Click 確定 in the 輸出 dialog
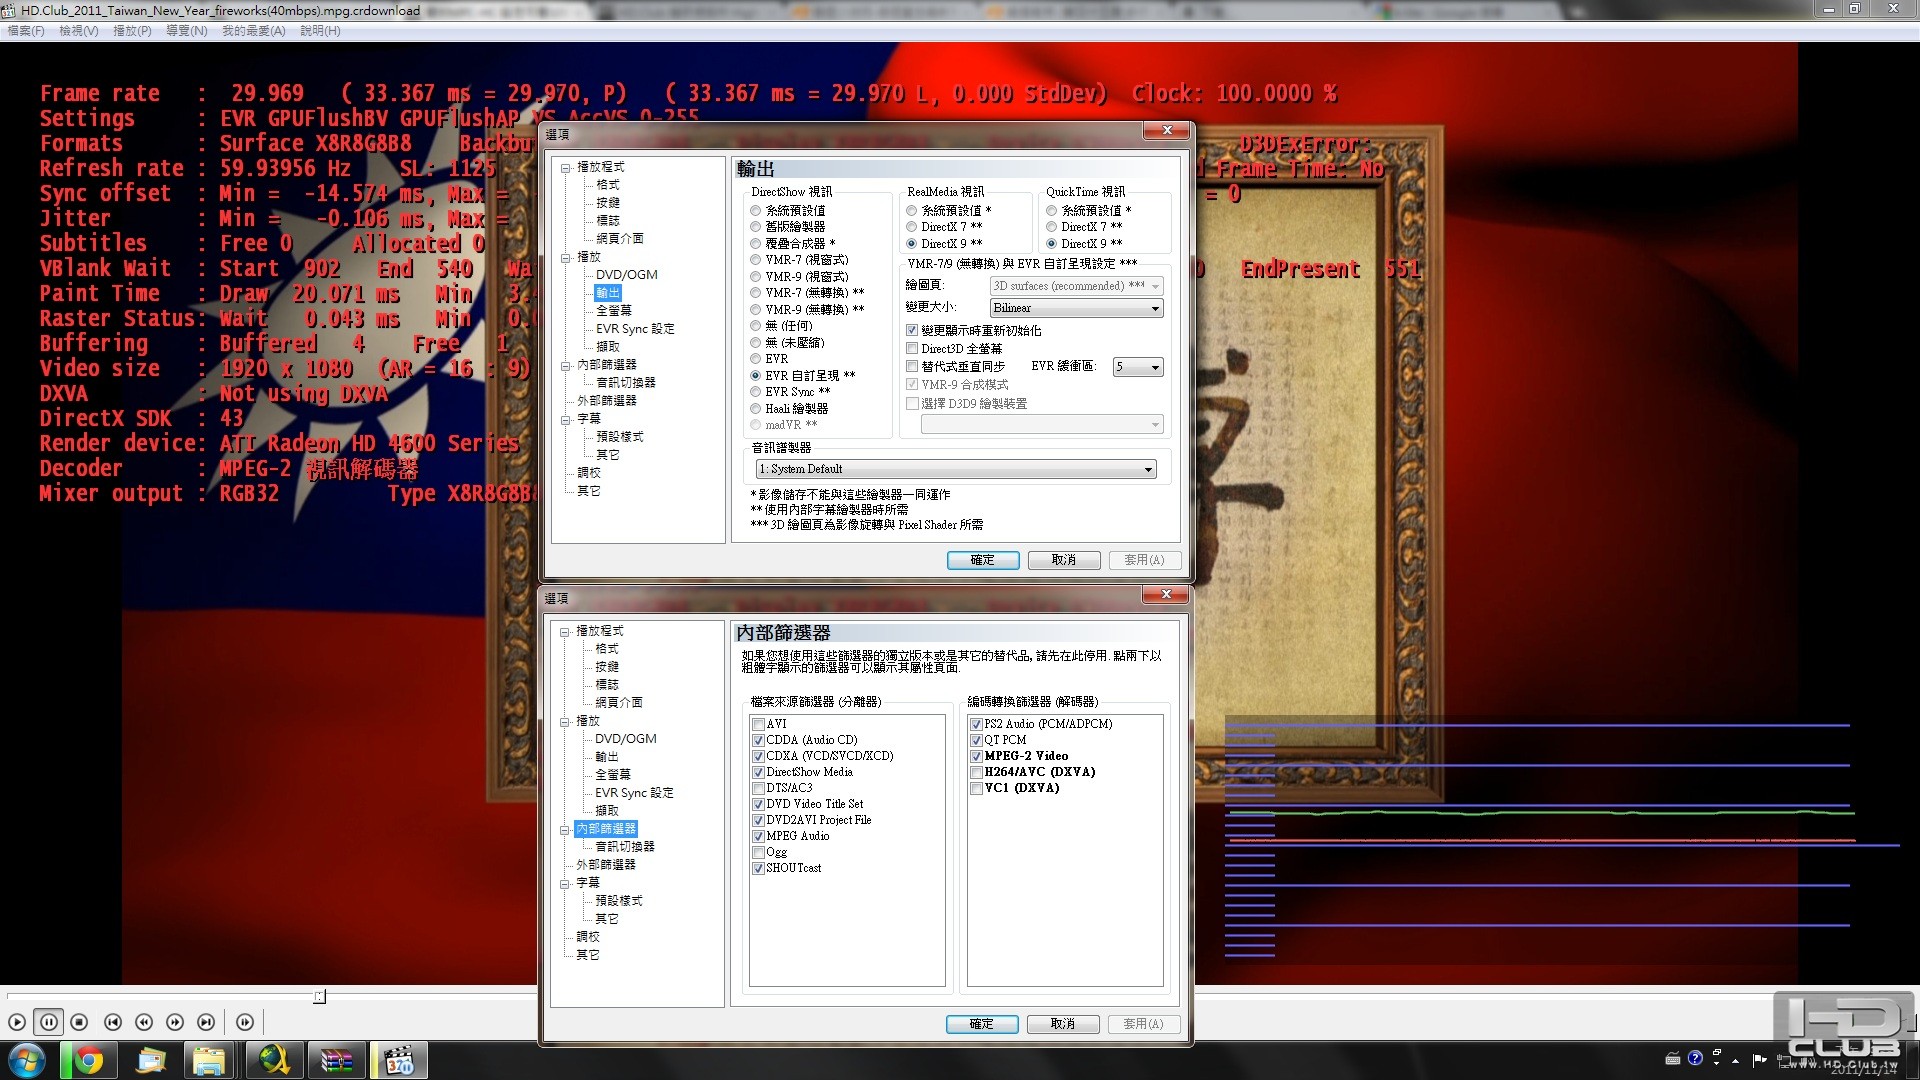Viewport: 1920px width, 1080px height. 983,560
